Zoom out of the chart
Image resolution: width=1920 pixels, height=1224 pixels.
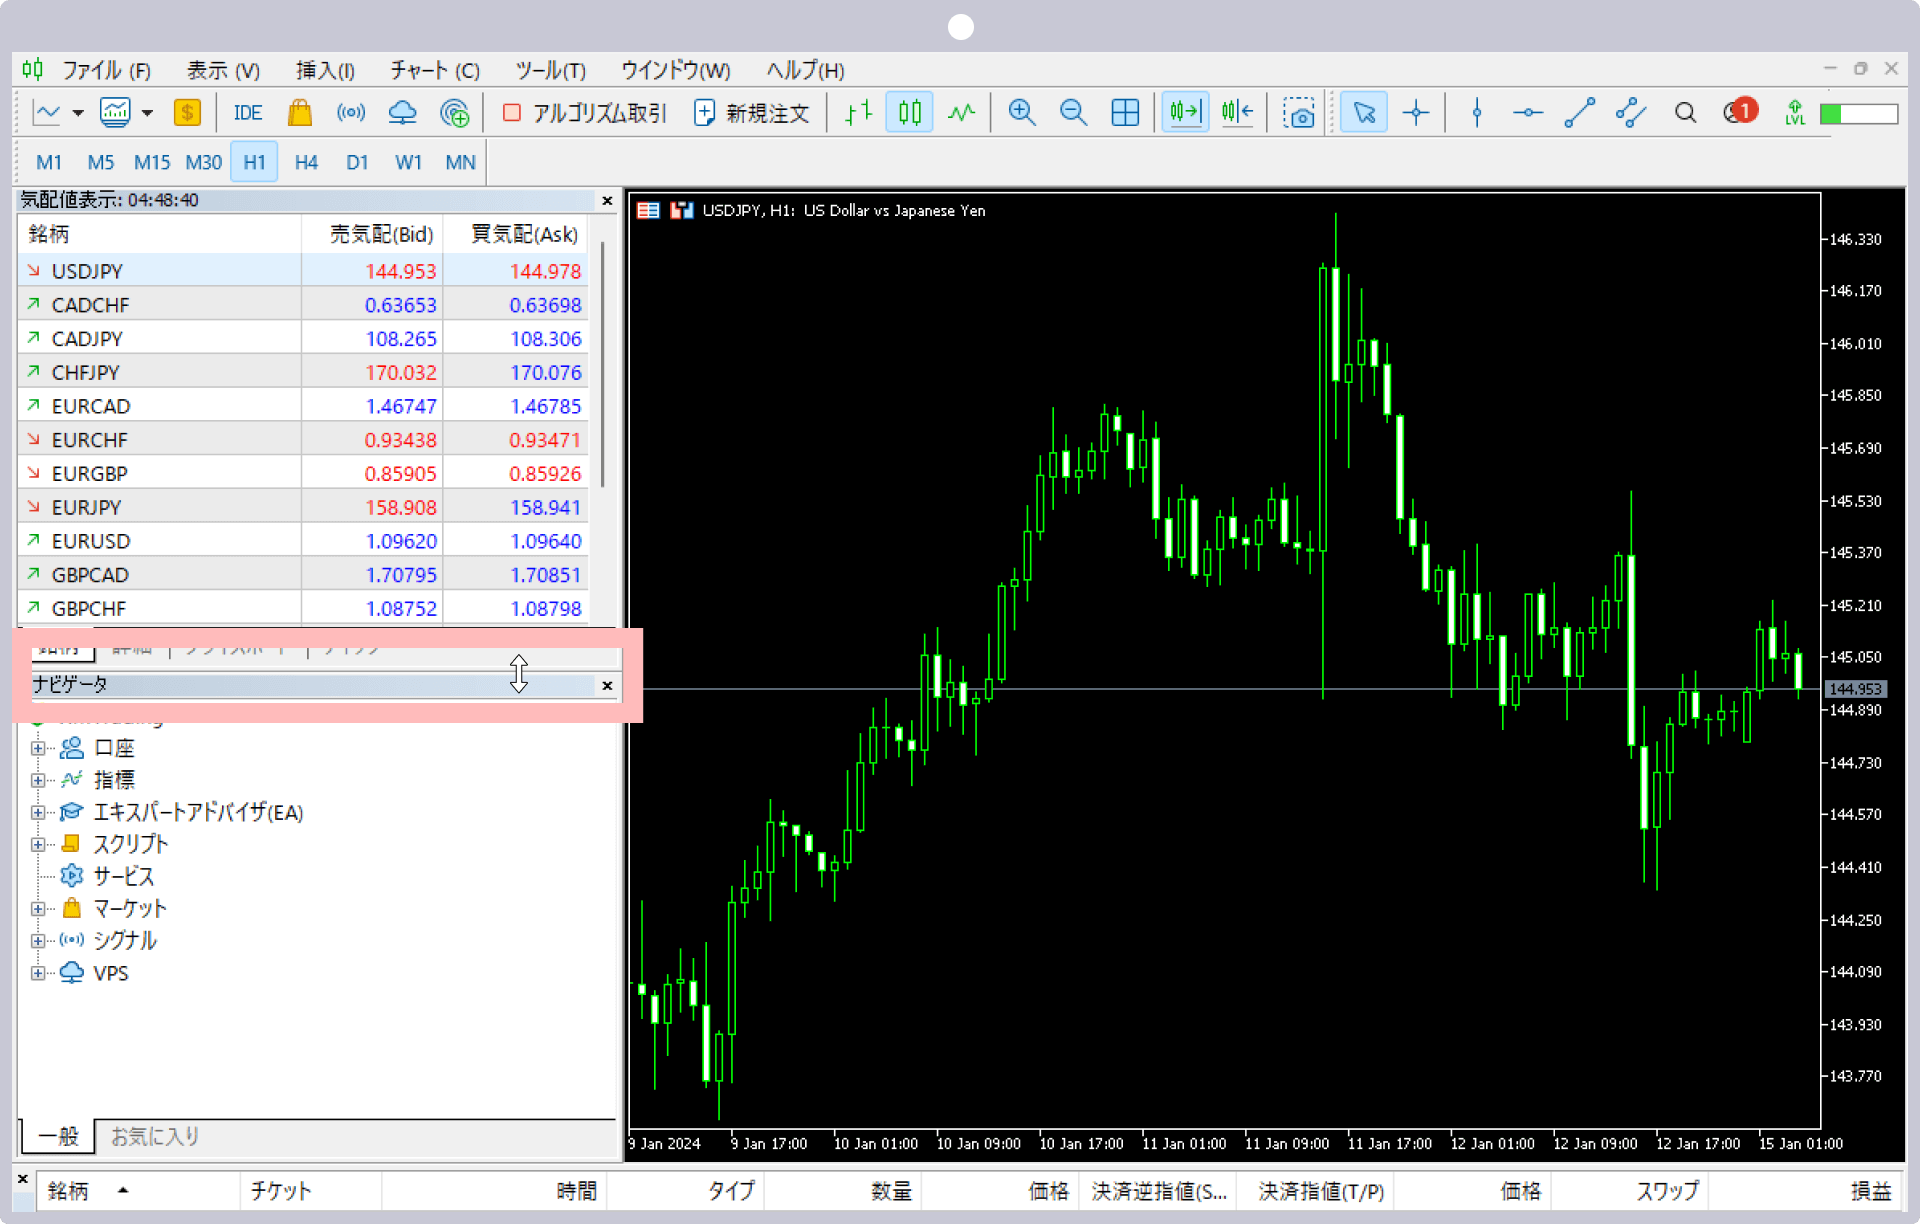point(1073,113)
